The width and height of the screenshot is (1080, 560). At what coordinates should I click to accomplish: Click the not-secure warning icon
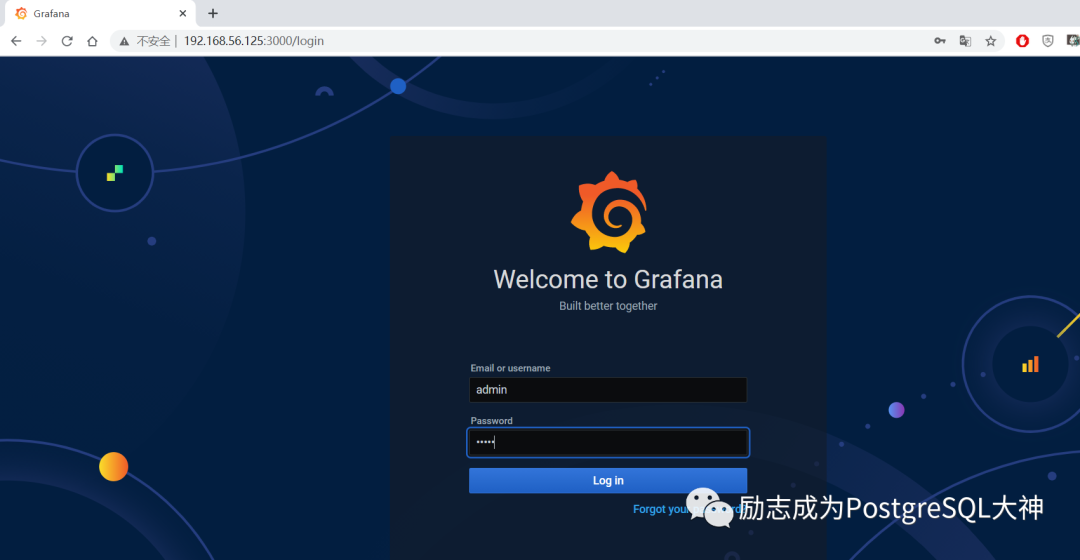click(124, 41)
